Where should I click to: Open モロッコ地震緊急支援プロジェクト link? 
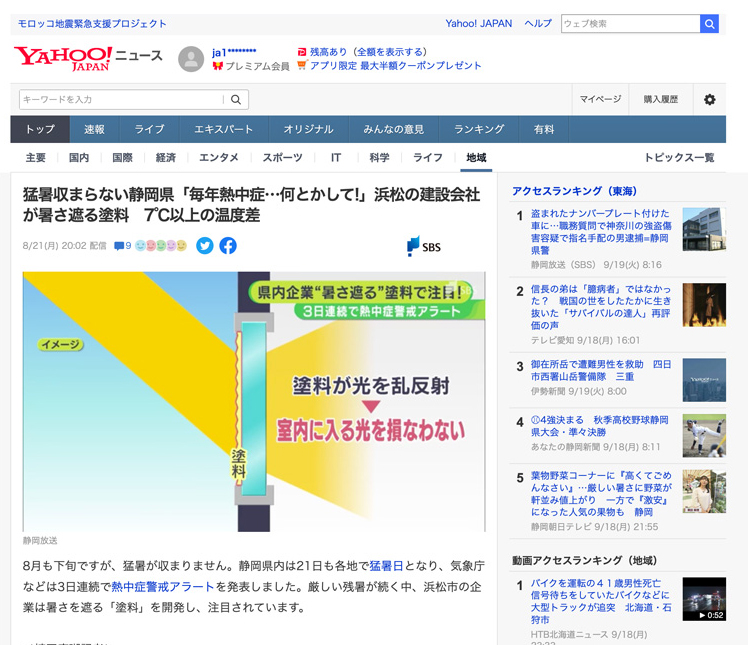coord(92,24)
